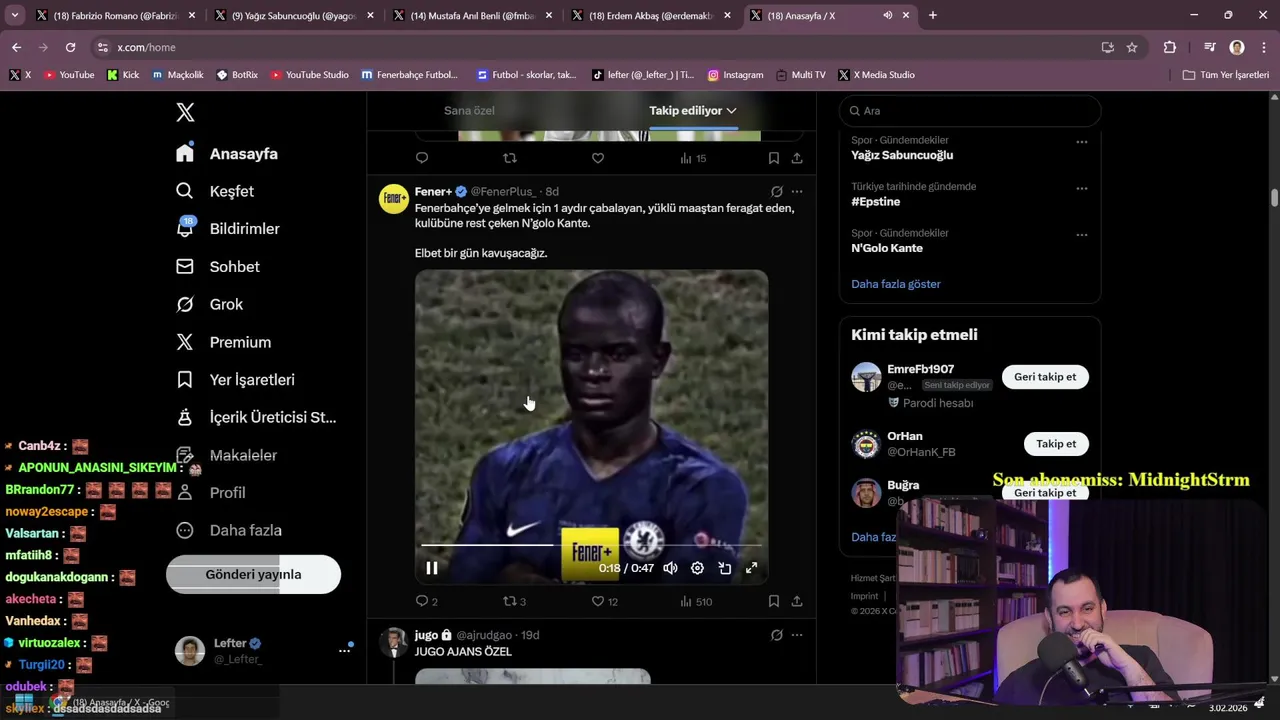Enter fullscreen on the video
The height and width of the screenshot is (720, 1280).
coord(751,568)
